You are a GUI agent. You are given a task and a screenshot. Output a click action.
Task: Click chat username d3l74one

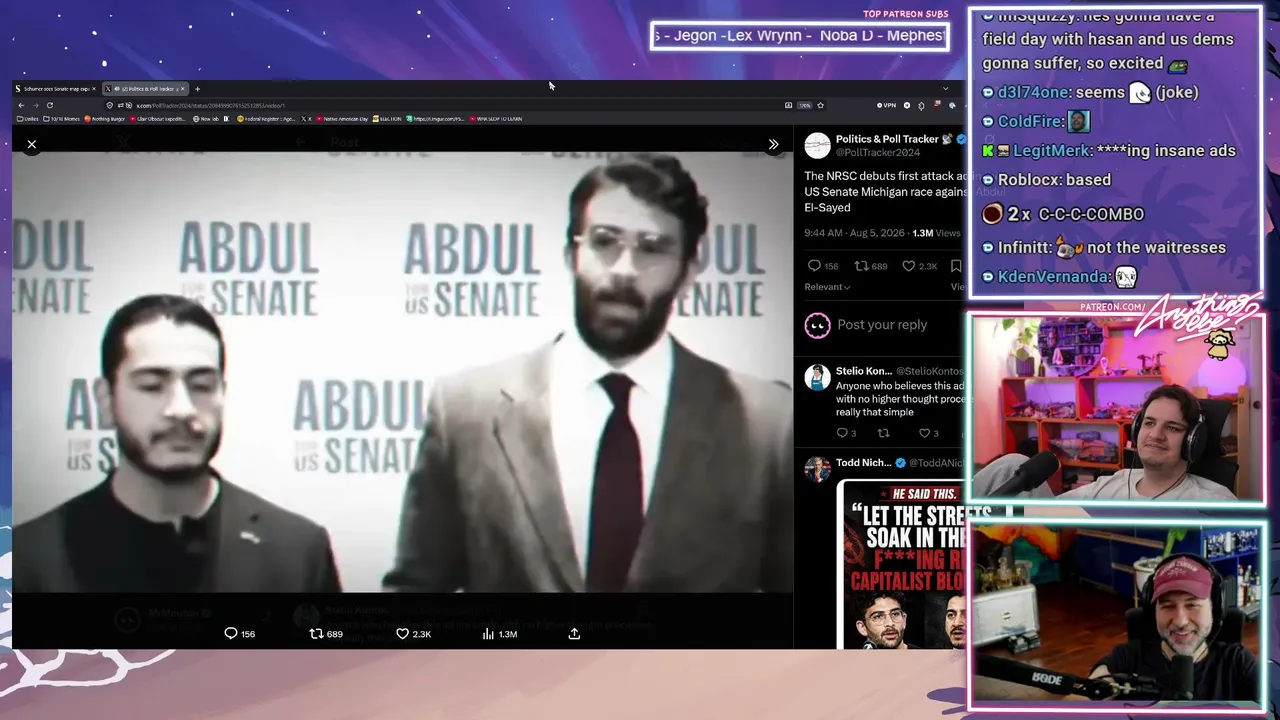pyautogui.click(x=1032, y=92)
